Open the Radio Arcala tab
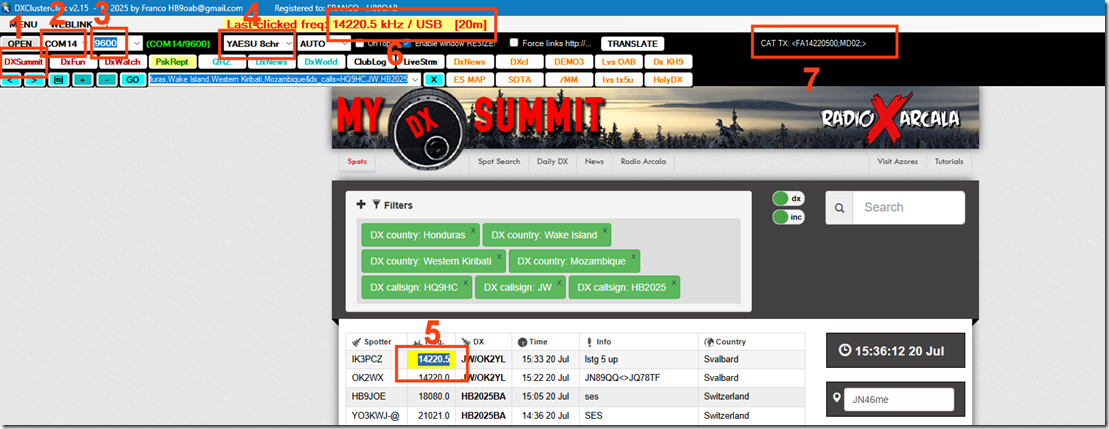The image size is (1109, 429). pos(643,161)
